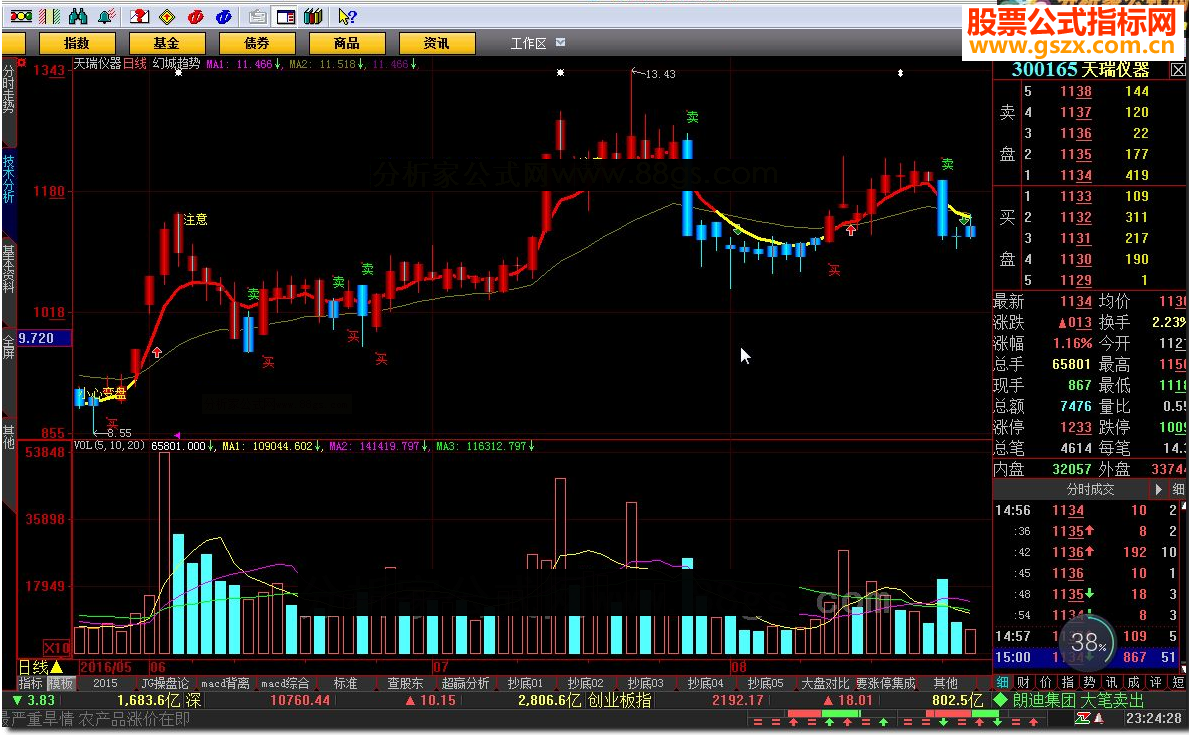The height and width of the screenshot is (735, 1189).
Task: Select the 价 tab in the quote panel footer
Action: (x=1046, y=682)
